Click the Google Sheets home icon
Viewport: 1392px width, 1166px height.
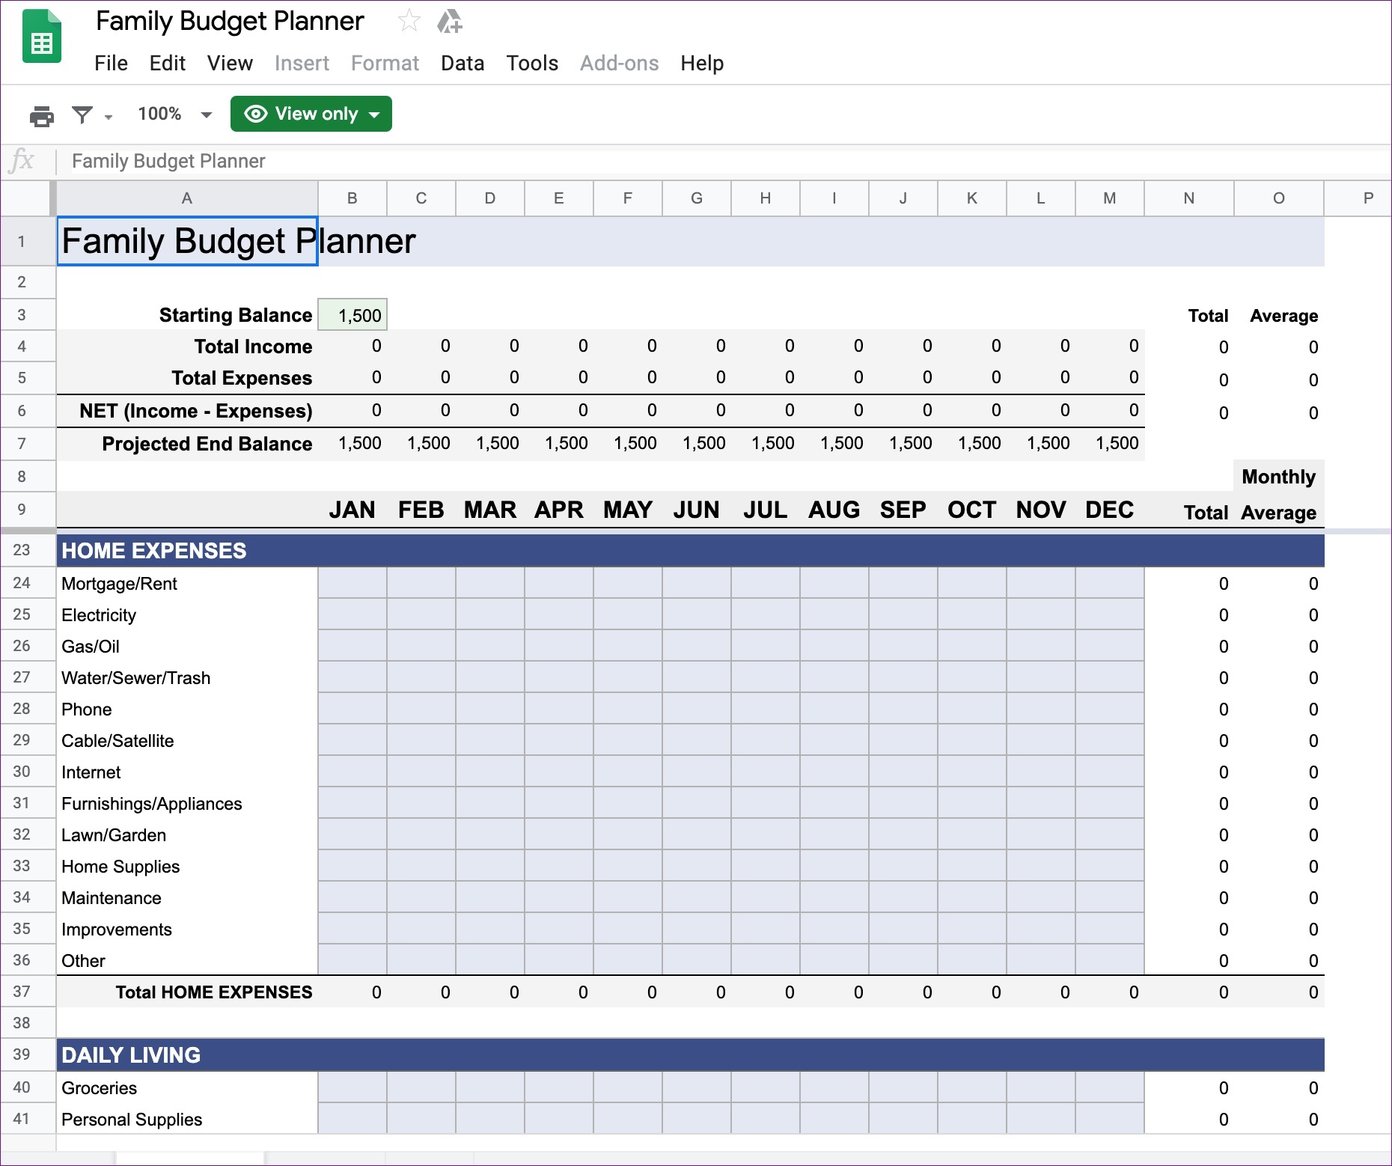[x=42, y=36]
